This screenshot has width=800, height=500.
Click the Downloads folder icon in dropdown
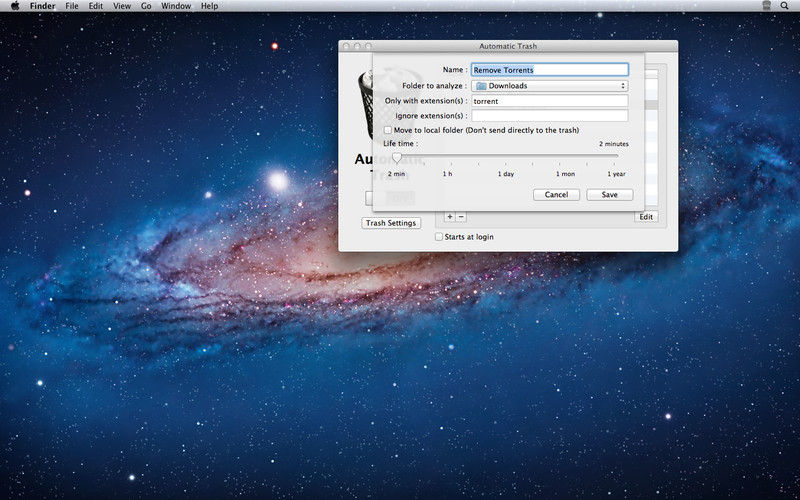(481, 86)
